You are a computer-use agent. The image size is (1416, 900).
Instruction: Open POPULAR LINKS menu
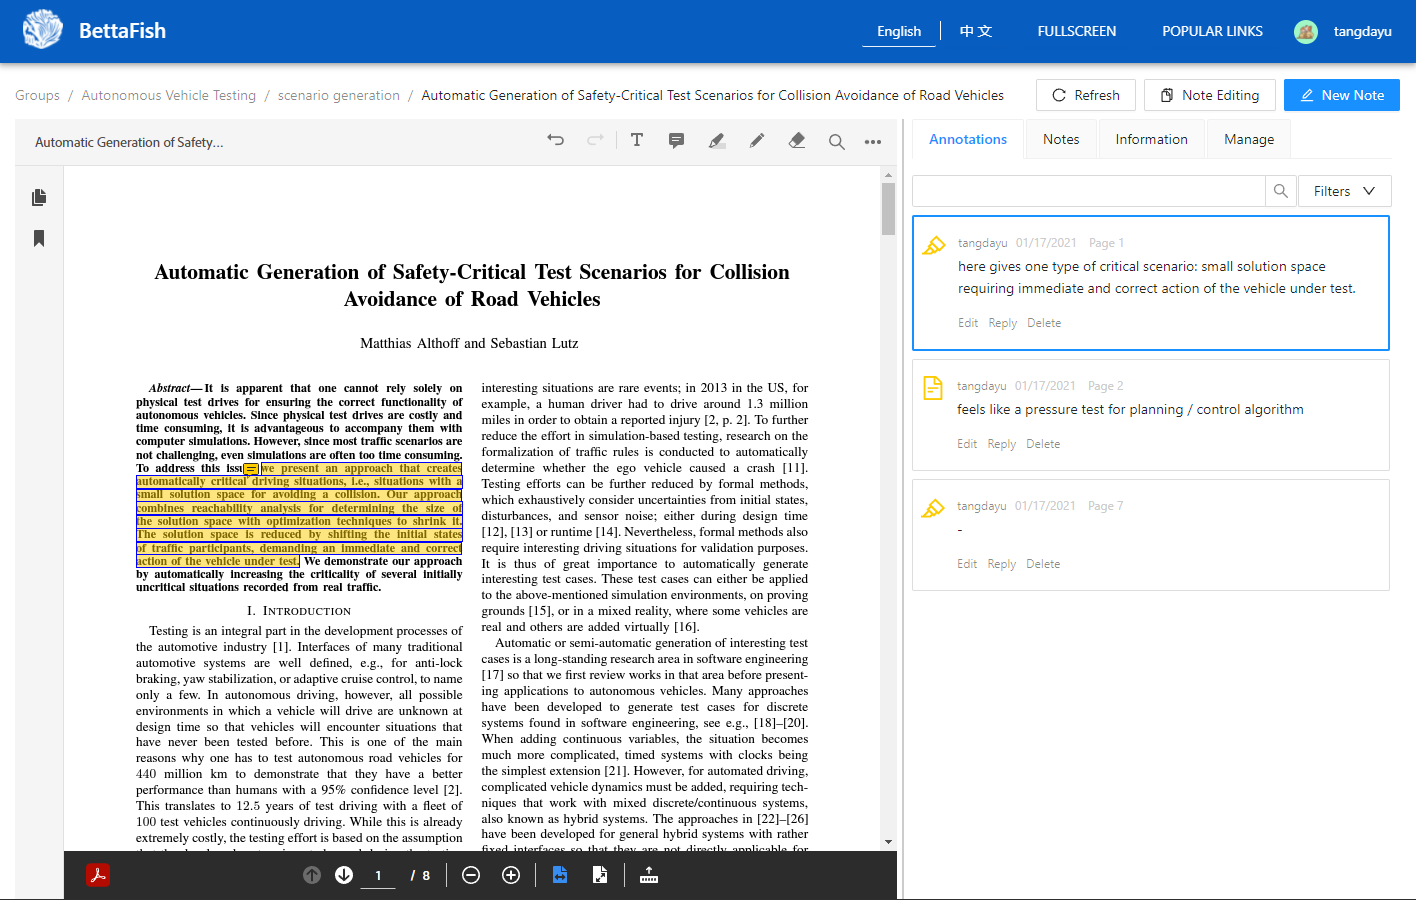point(1212,31)
